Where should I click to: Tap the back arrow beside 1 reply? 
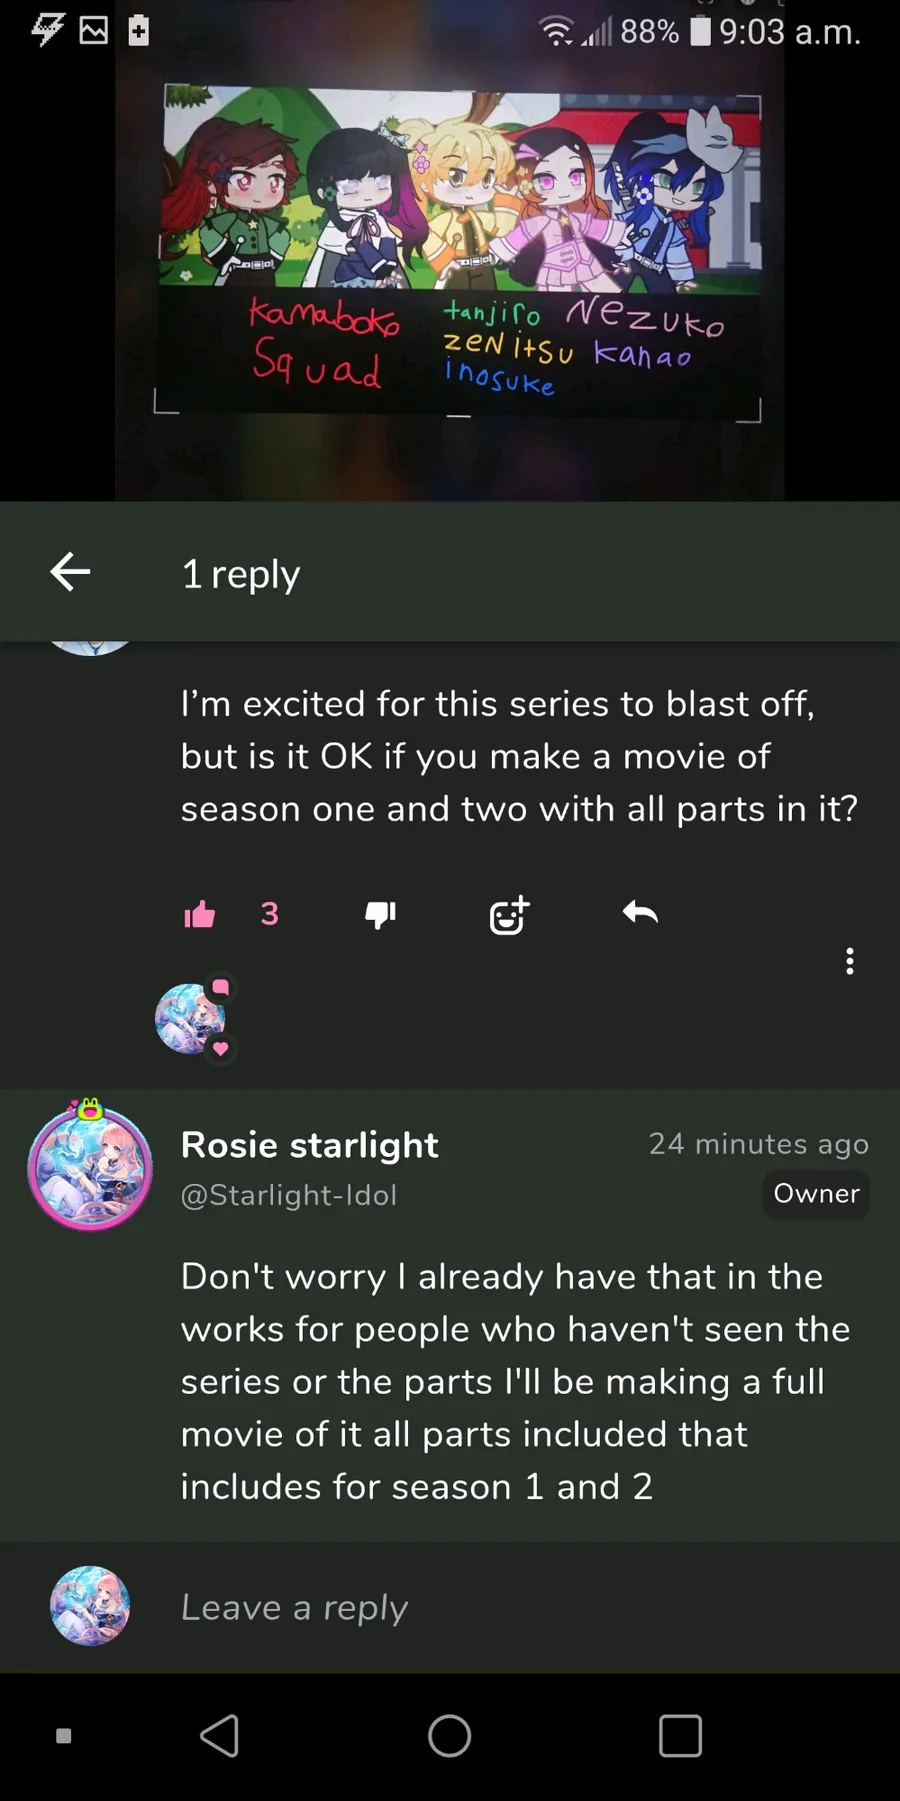[70, 572]
